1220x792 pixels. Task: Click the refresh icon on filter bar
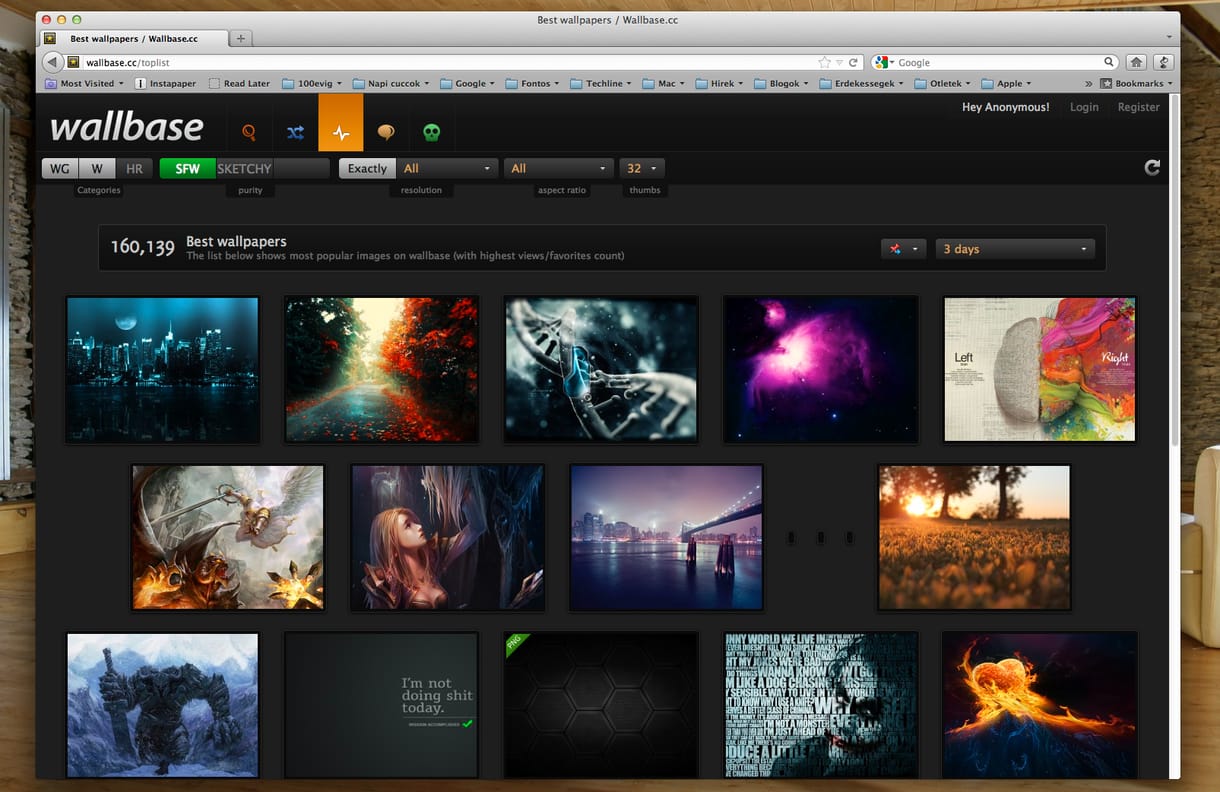(1152, 168)
